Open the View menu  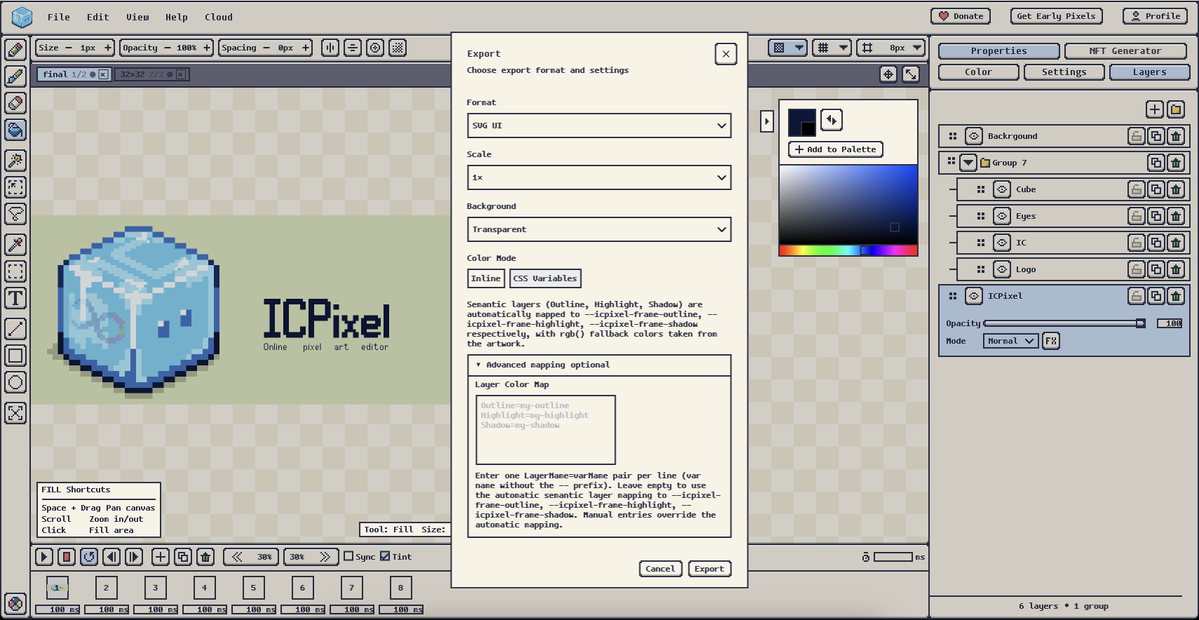[x=138, y=17]
